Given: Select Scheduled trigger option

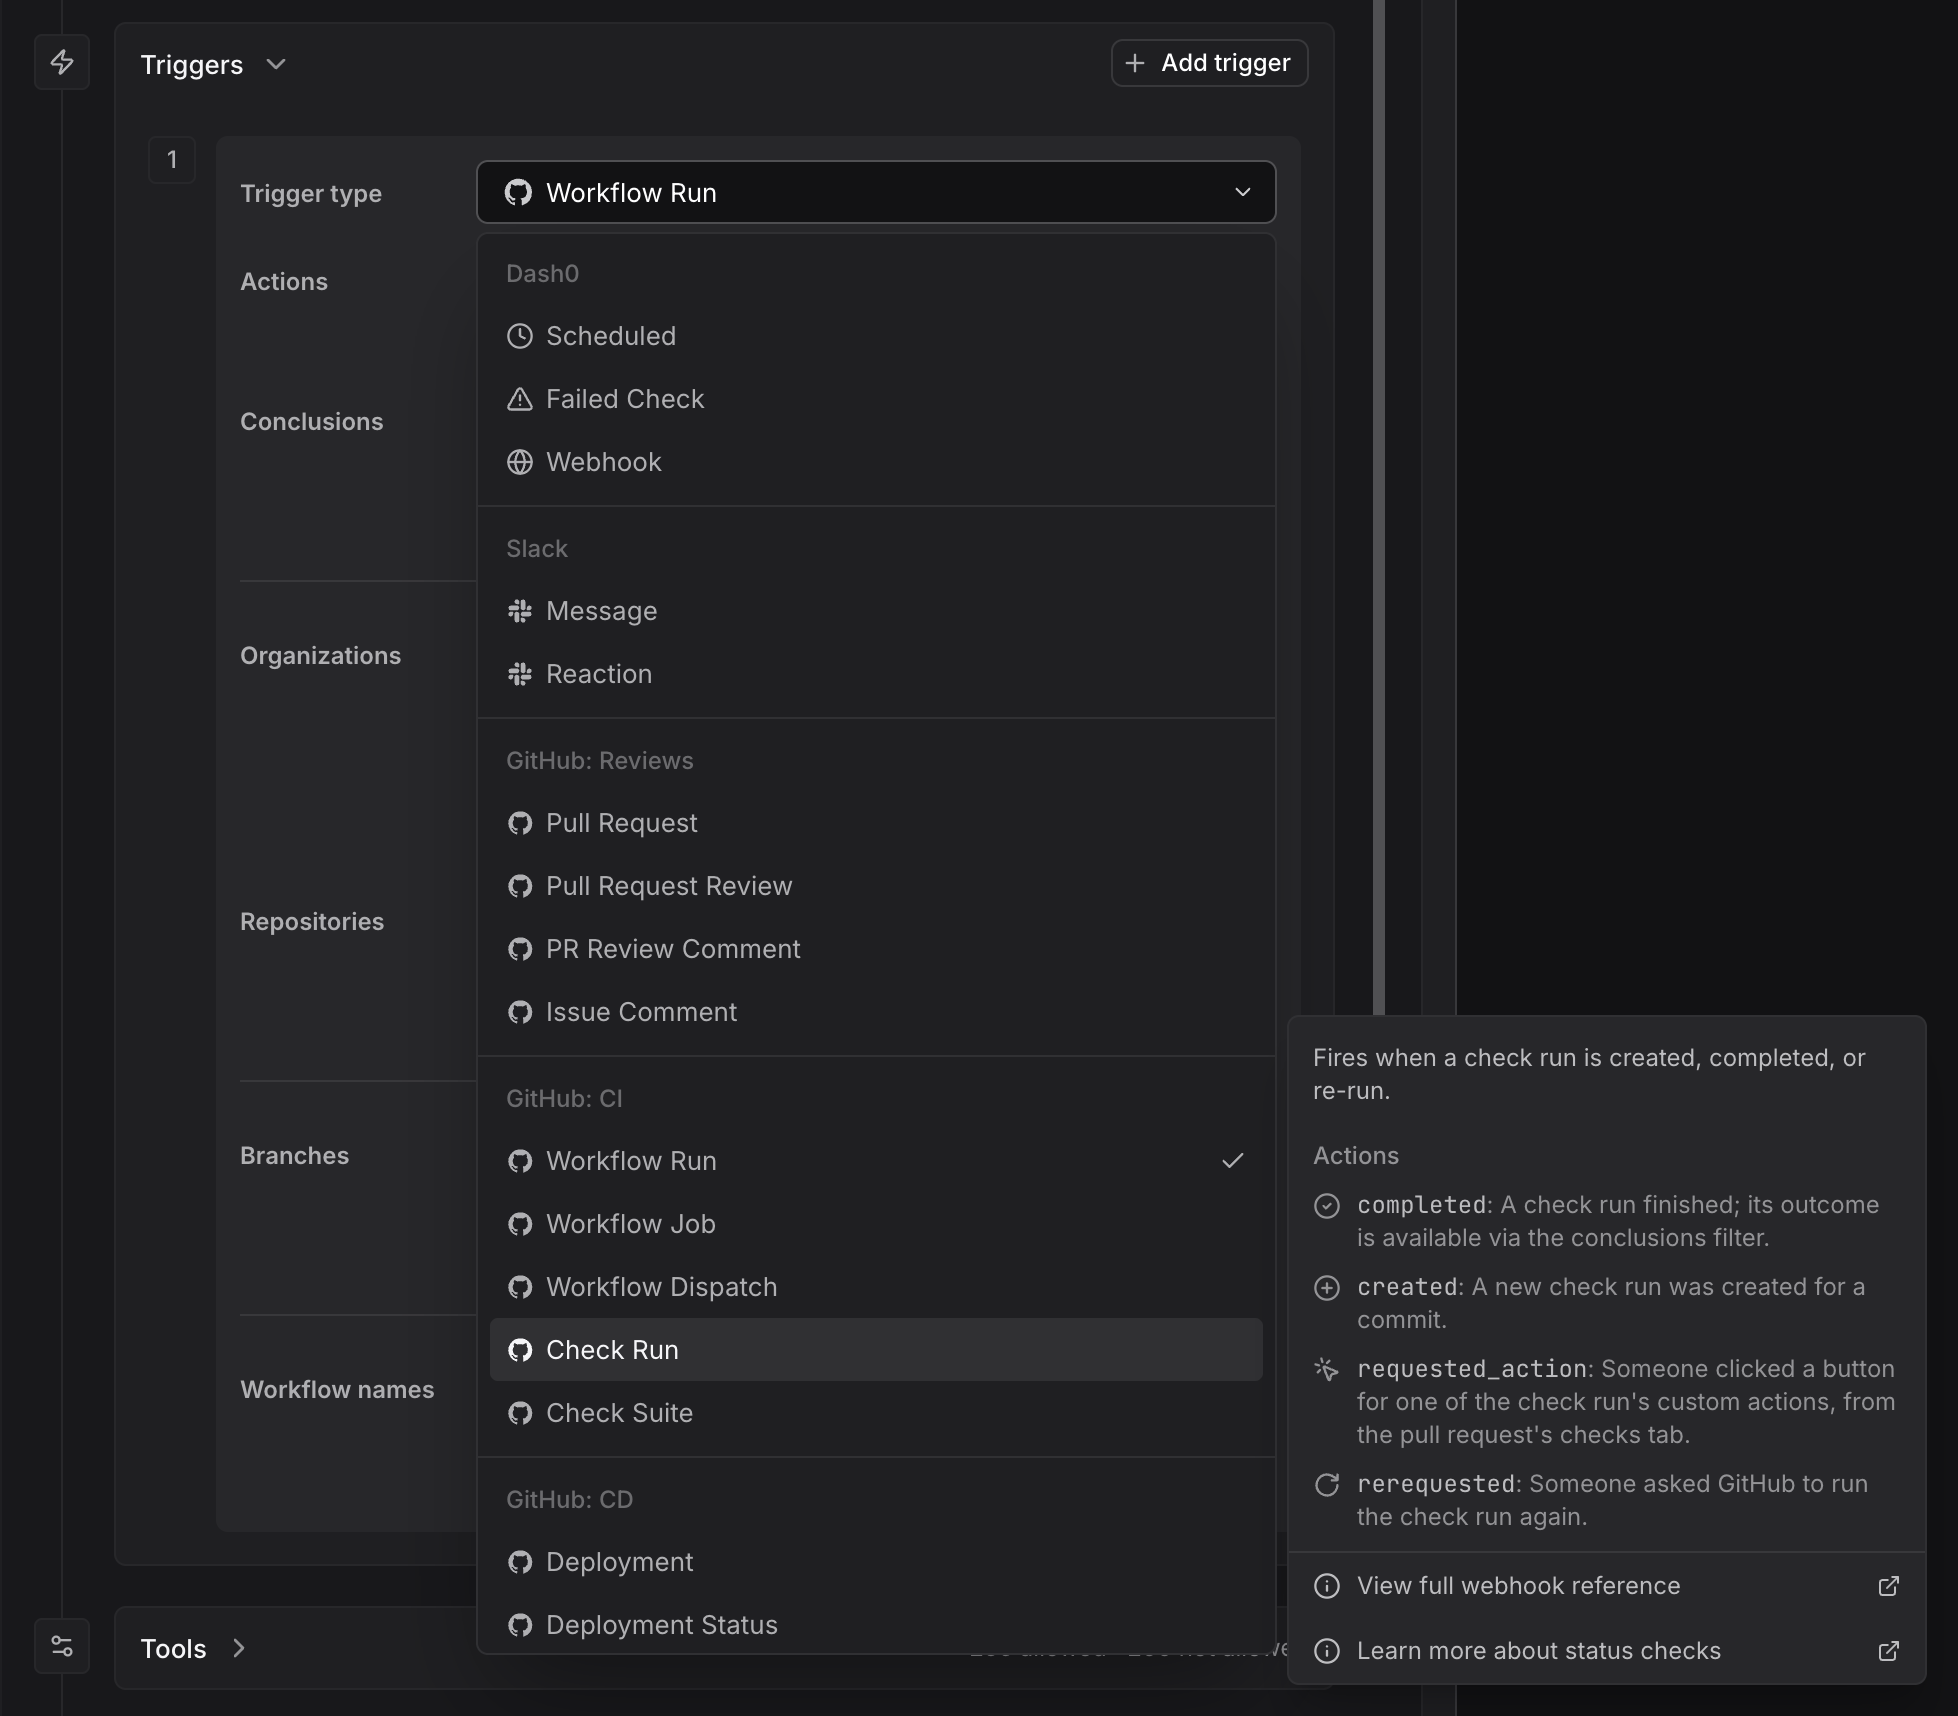Looking at the screenshot, I should click(x=876, y=336).
